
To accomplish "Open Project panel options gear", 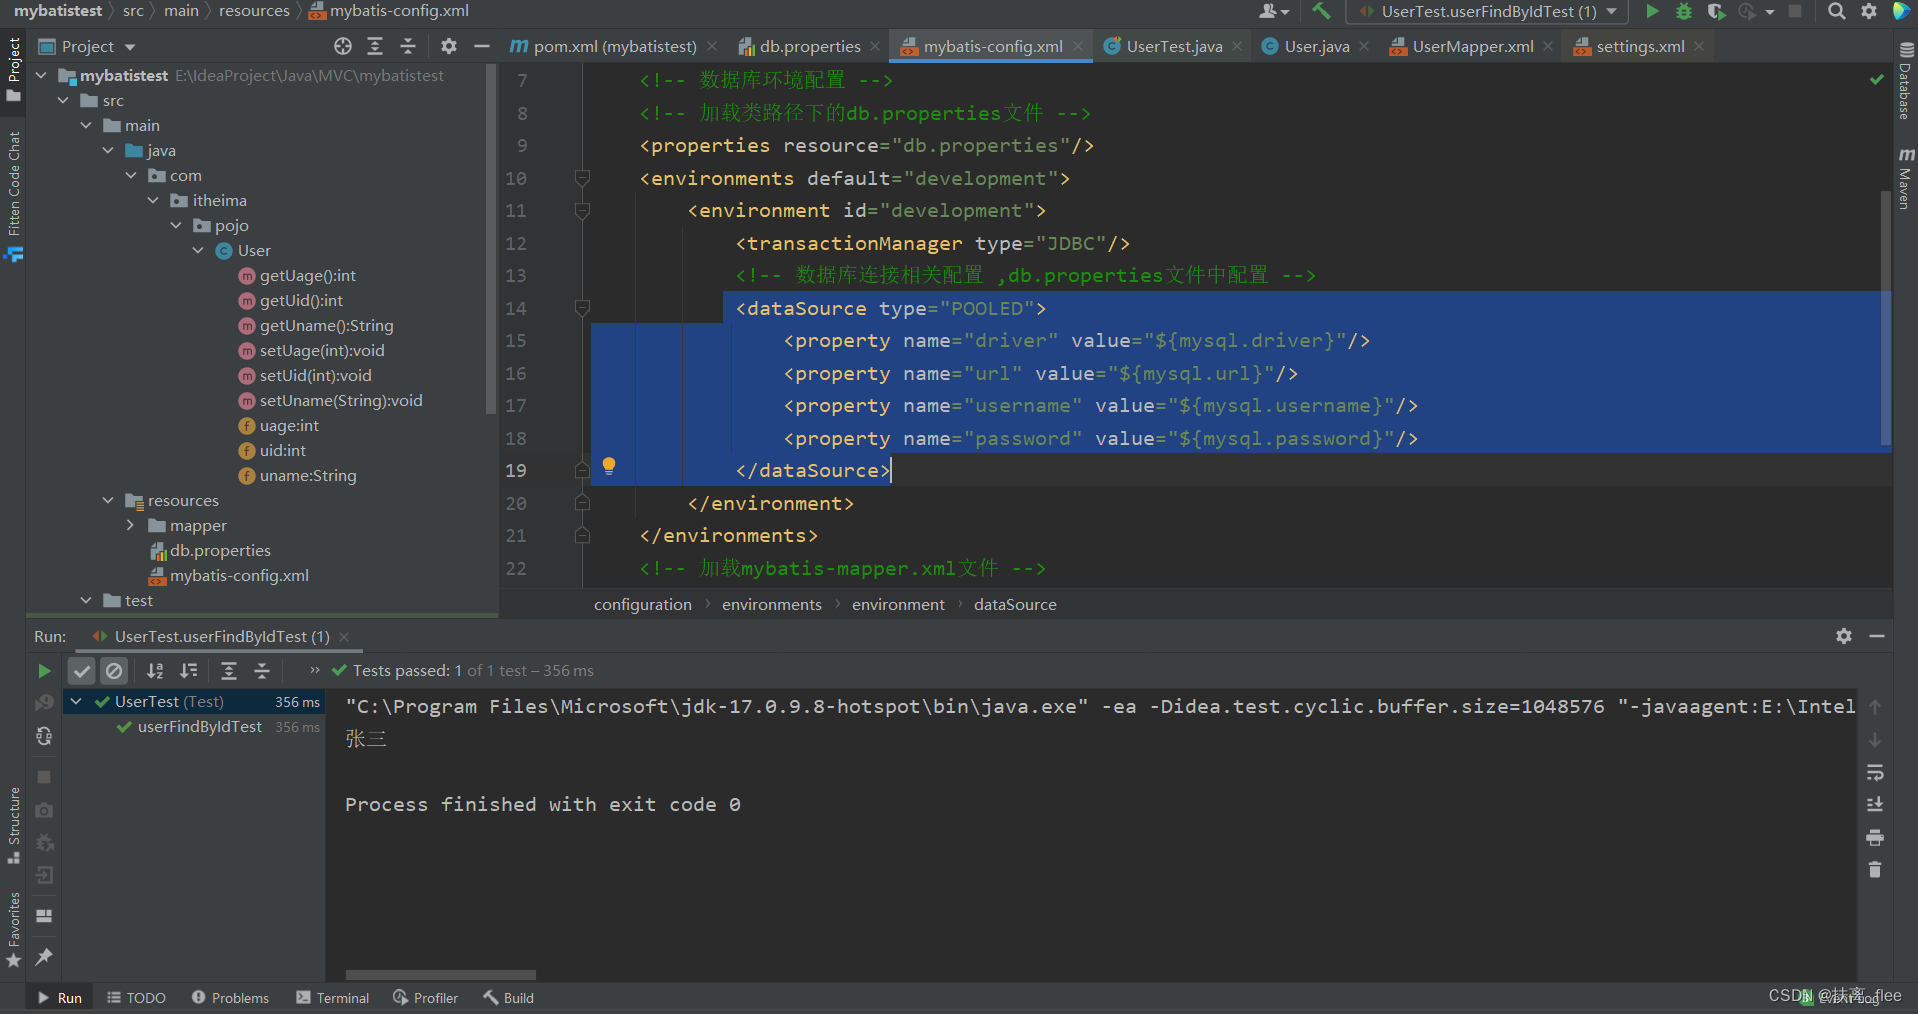I will (x=449, y=46).
